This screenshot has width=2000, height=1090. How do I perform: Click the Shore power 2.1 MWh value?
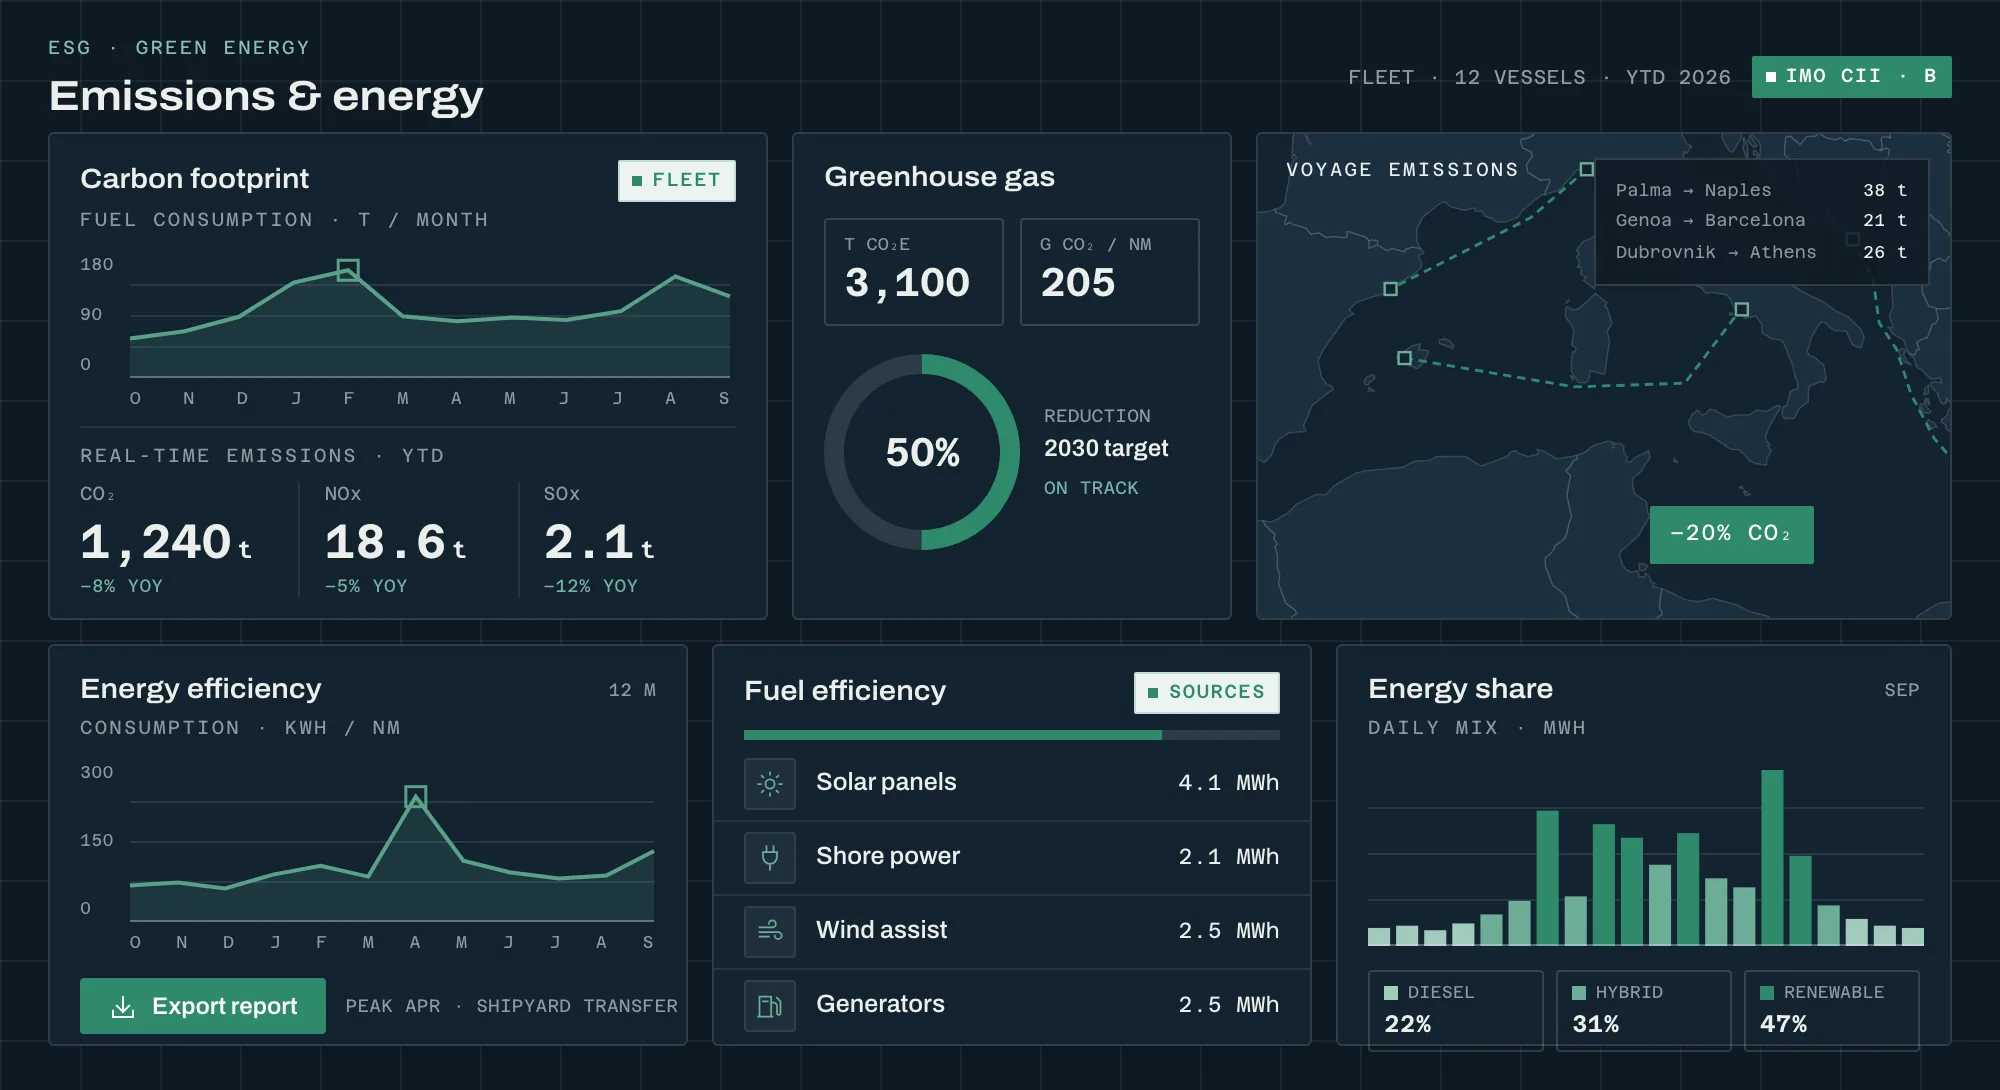click(1228, 857)
